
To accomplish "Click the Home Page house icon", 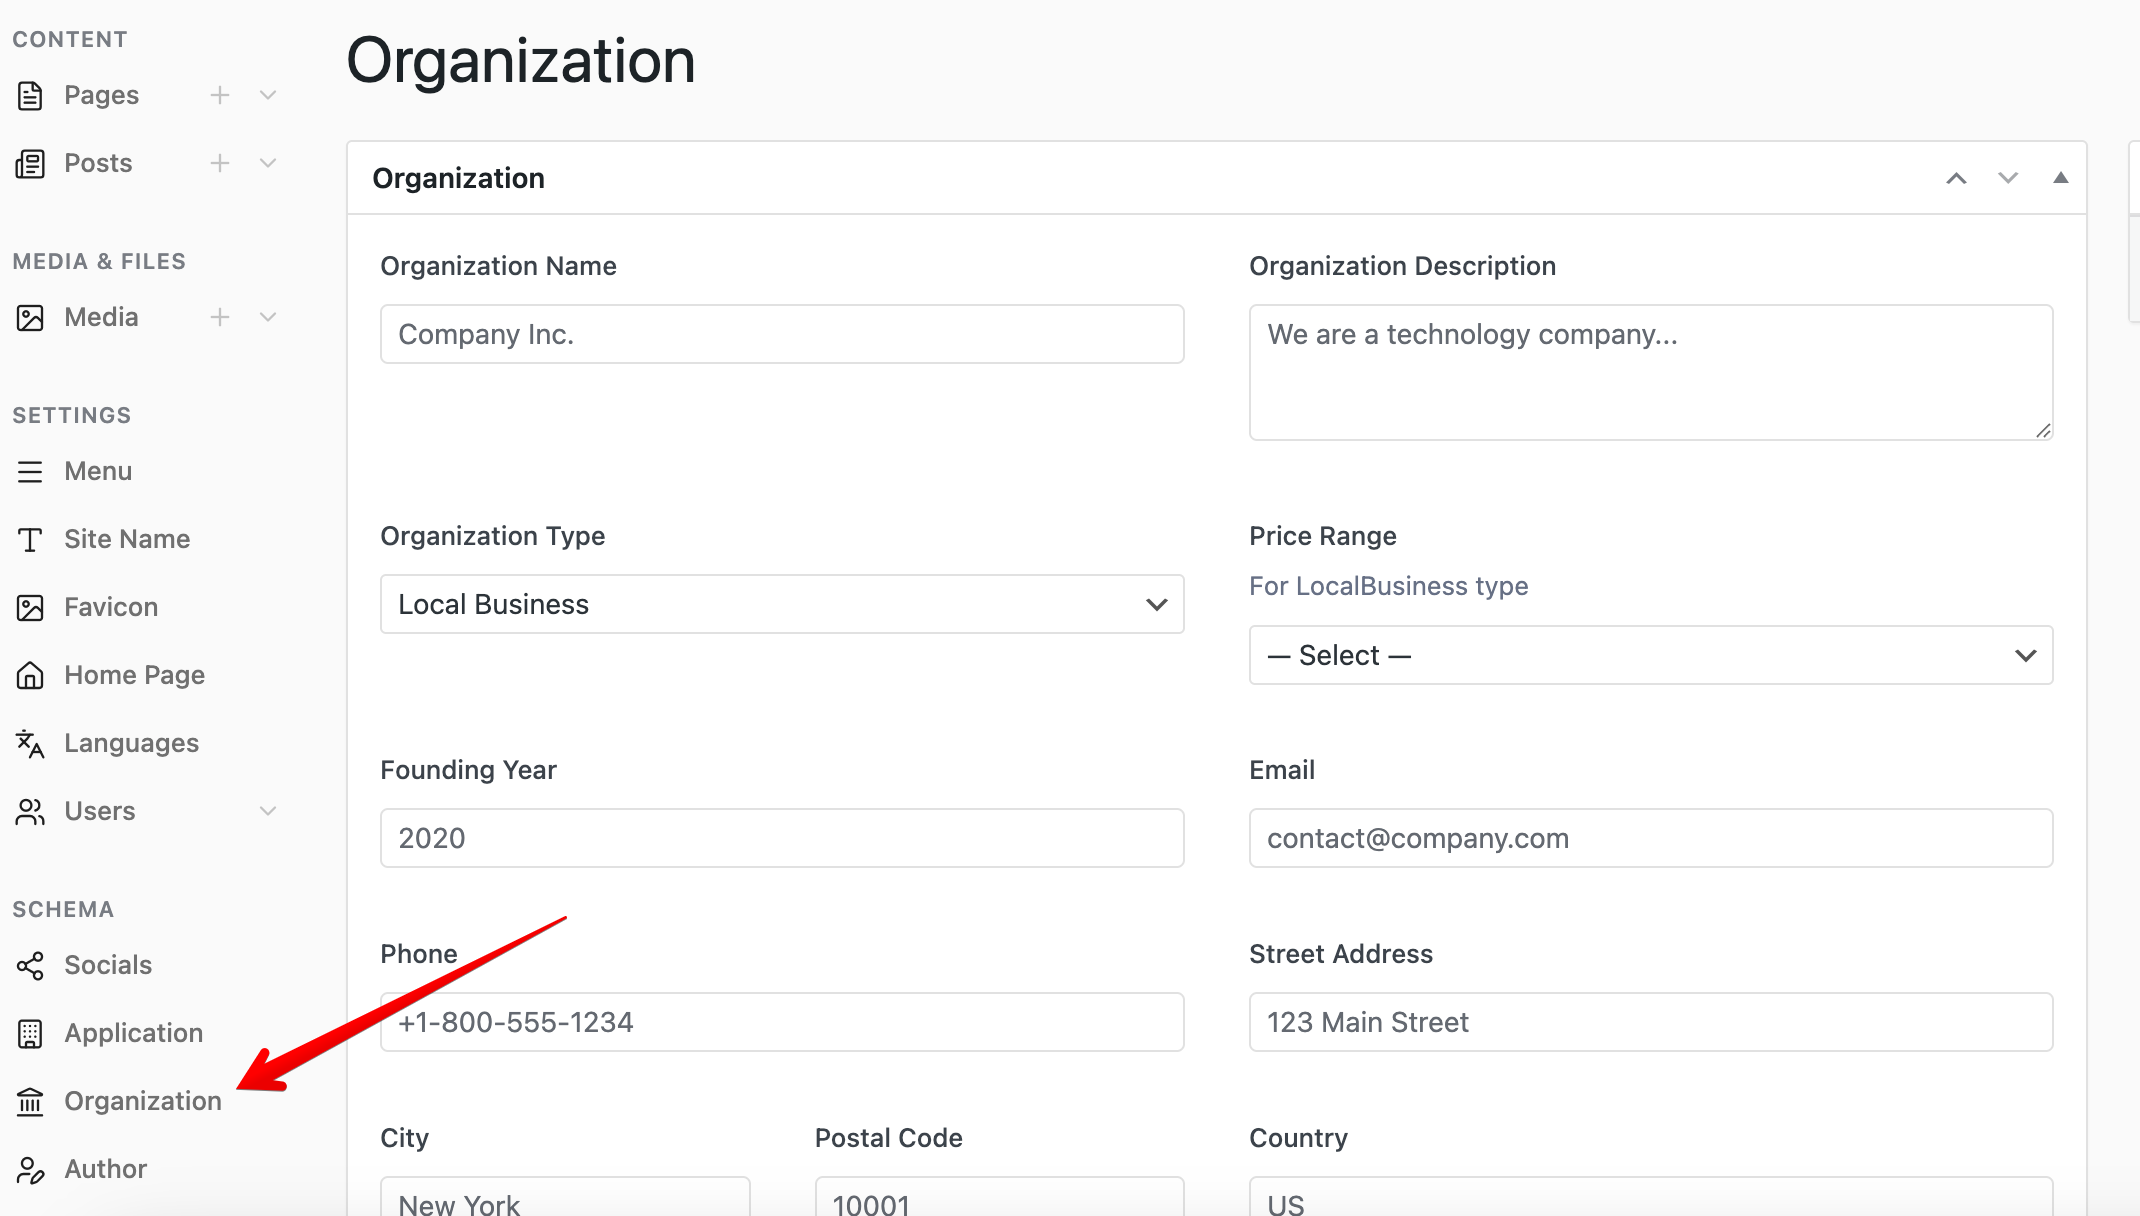I will 30,675.
